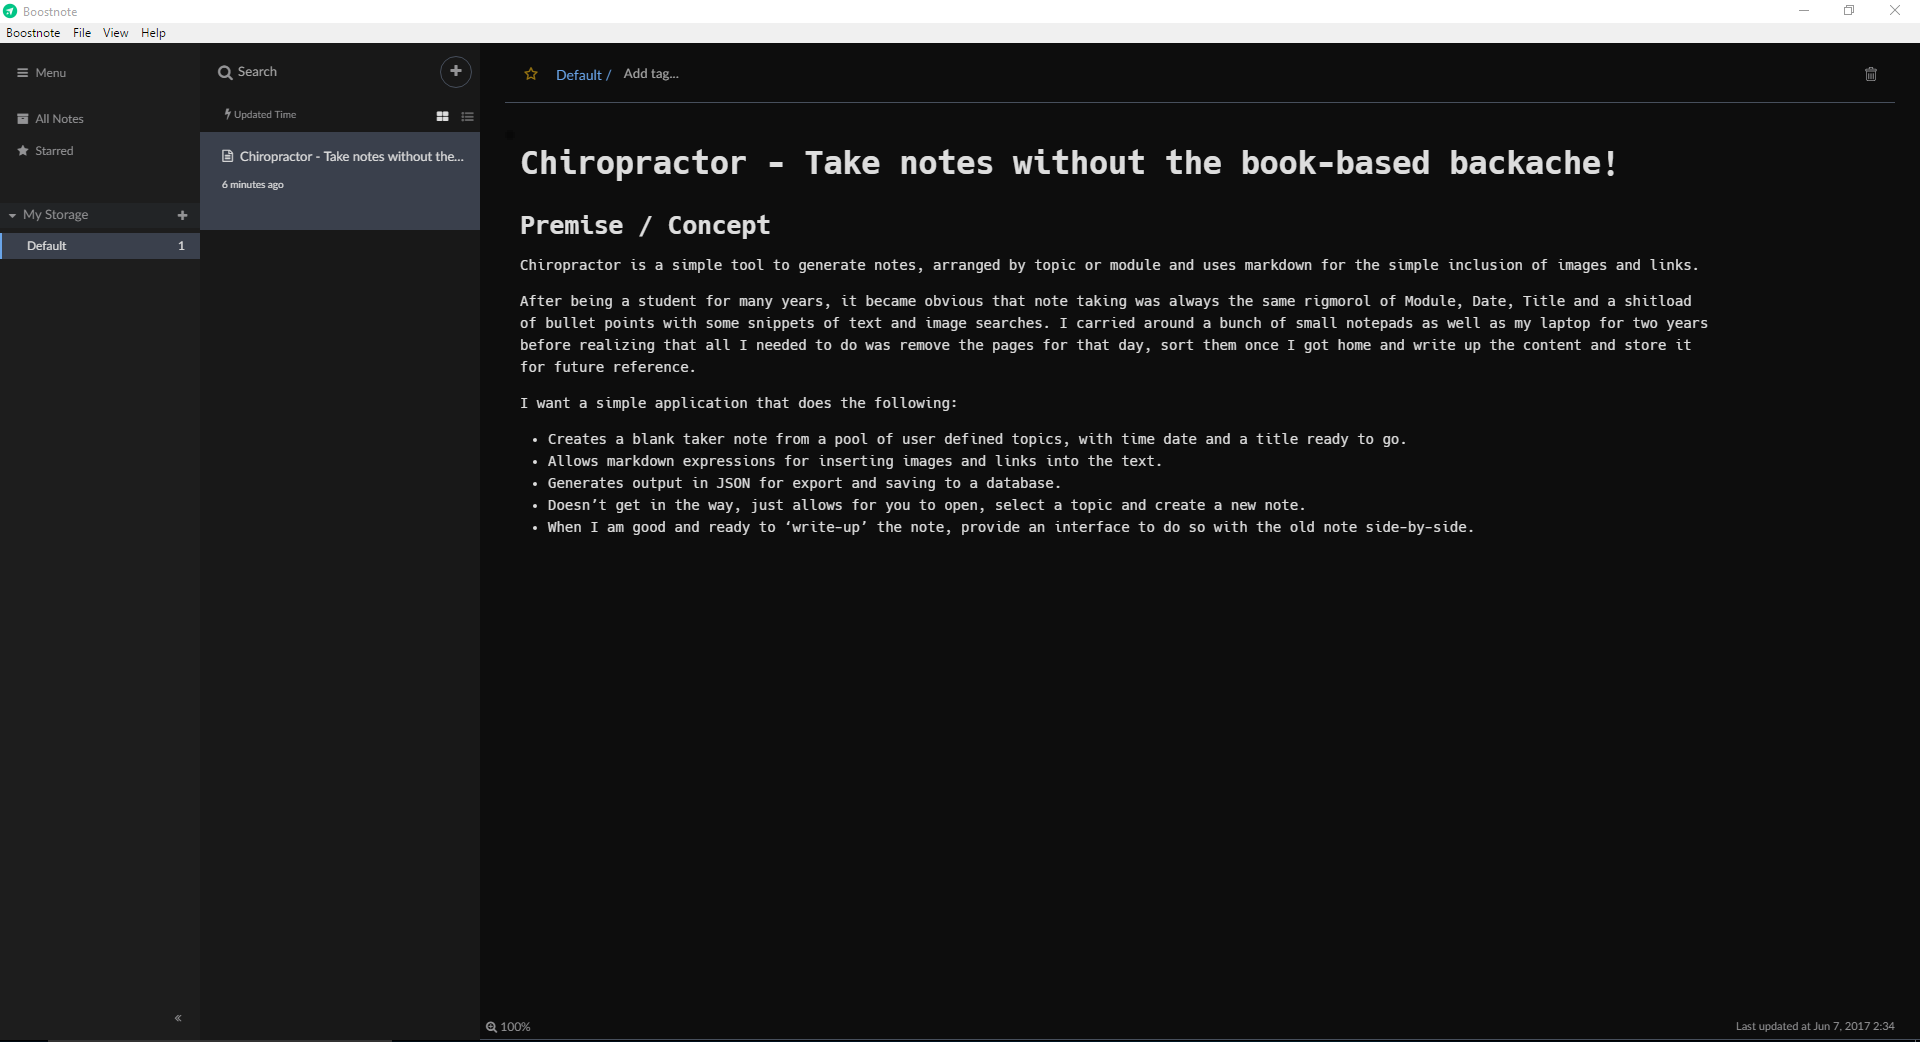This screenshot has width=1920, height=1042.
Task: Click the Boostnote app icon in title bar
Action: pos(10,11)
